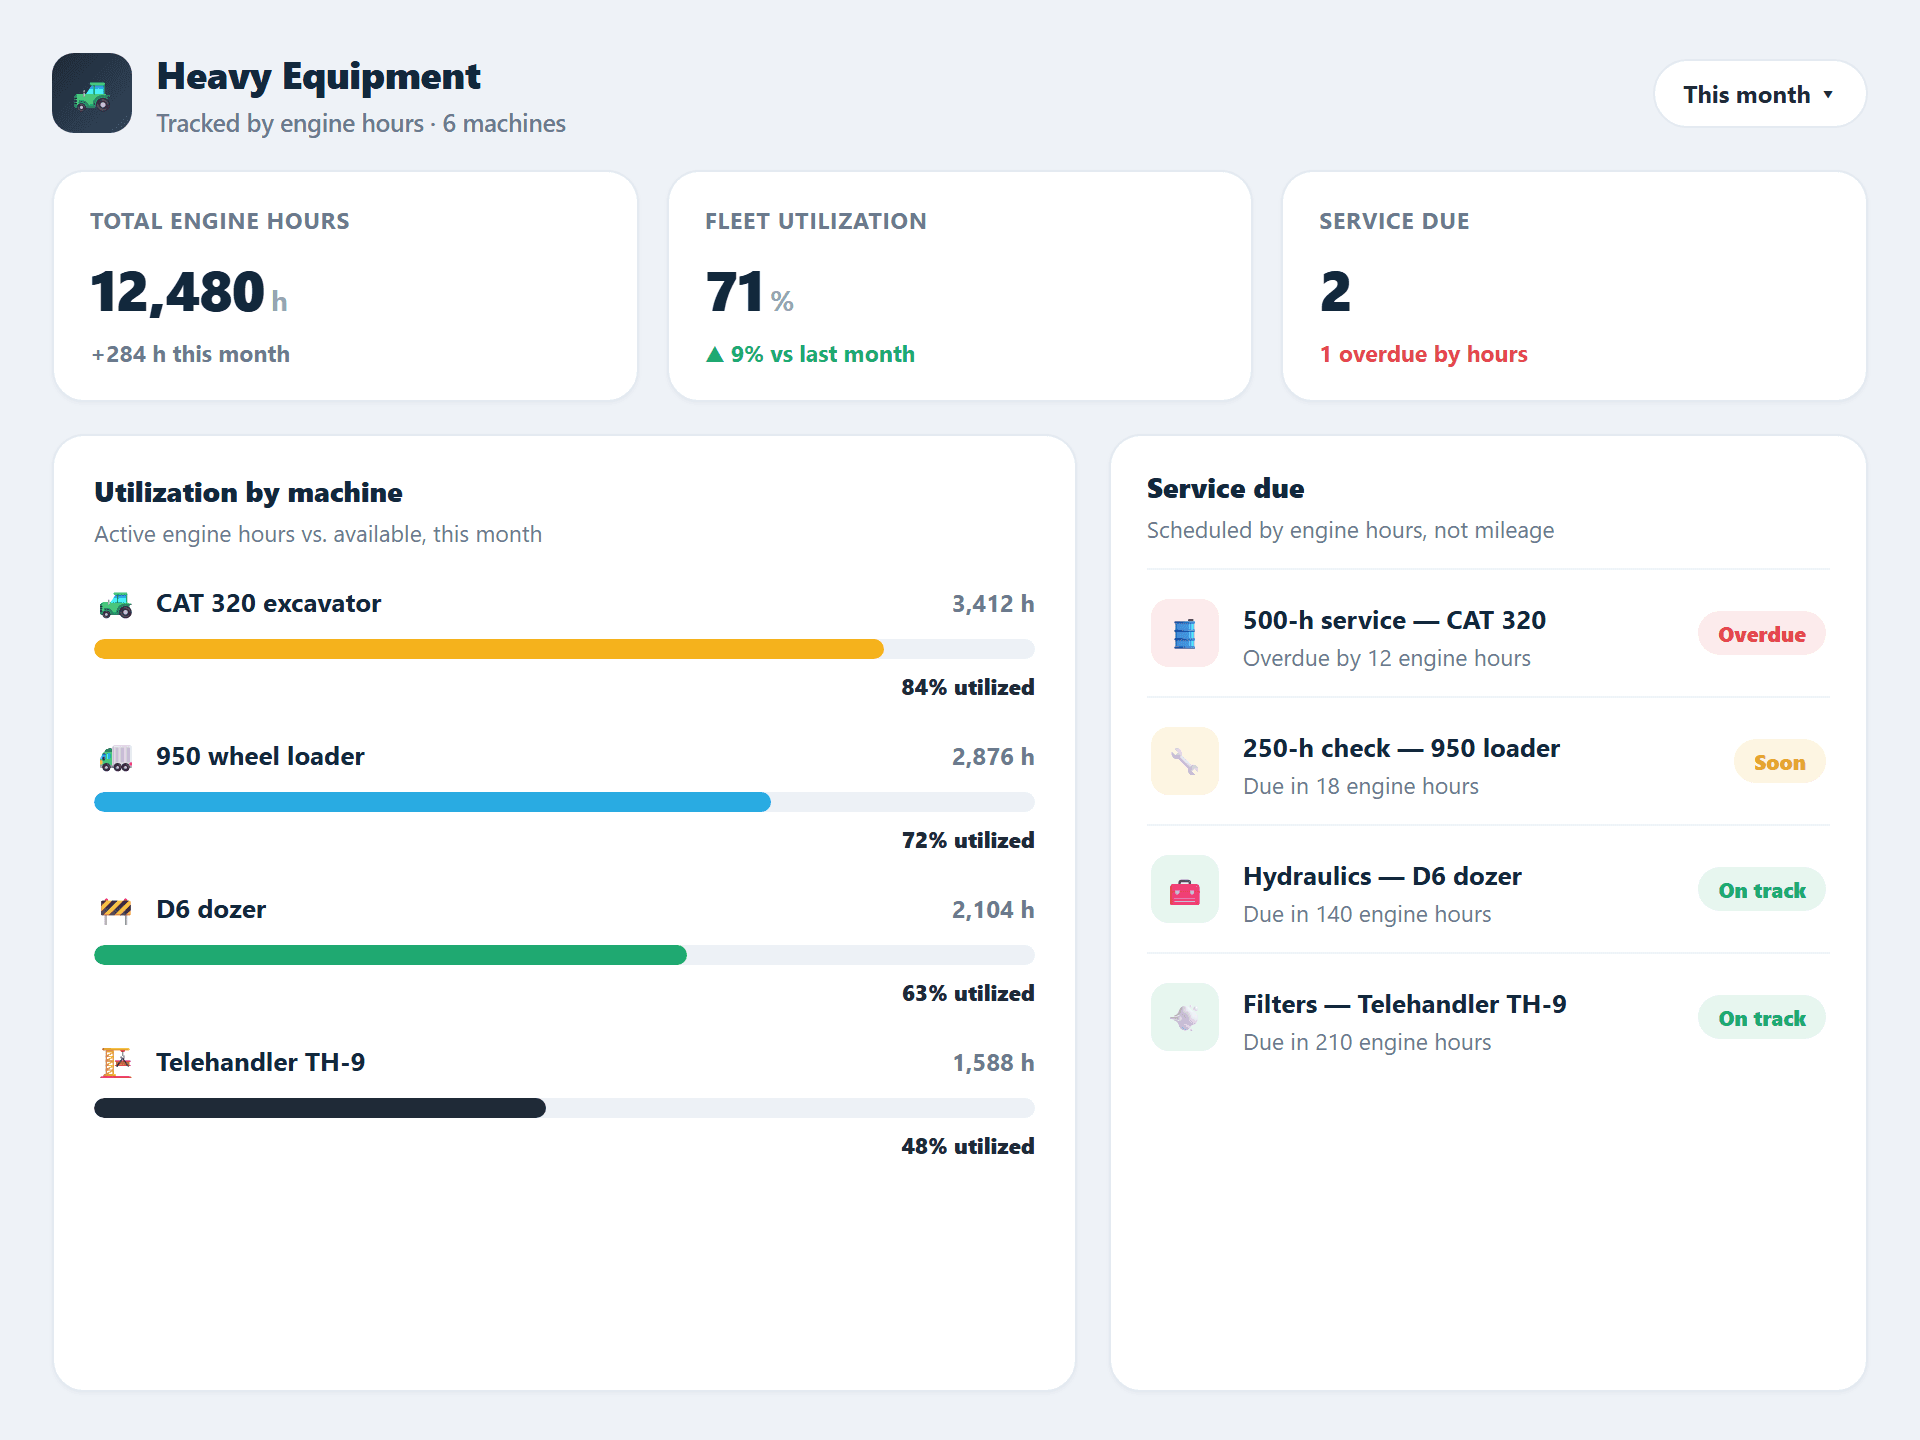
Task: Click the oil drum icon for 500-h service
Action: [1184, 633]
